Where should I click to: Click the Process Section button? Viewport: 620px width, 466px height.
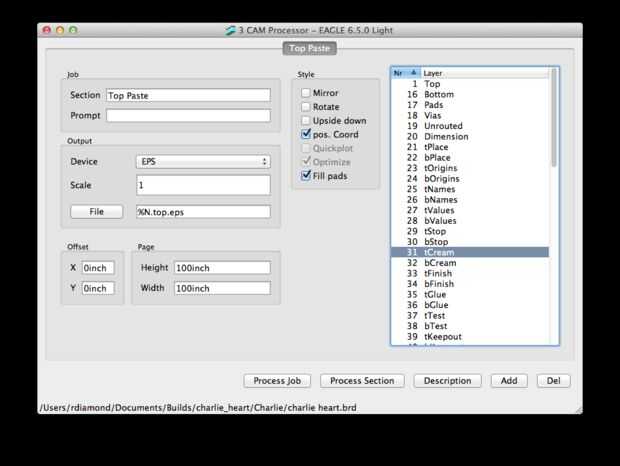click(362, 381)
